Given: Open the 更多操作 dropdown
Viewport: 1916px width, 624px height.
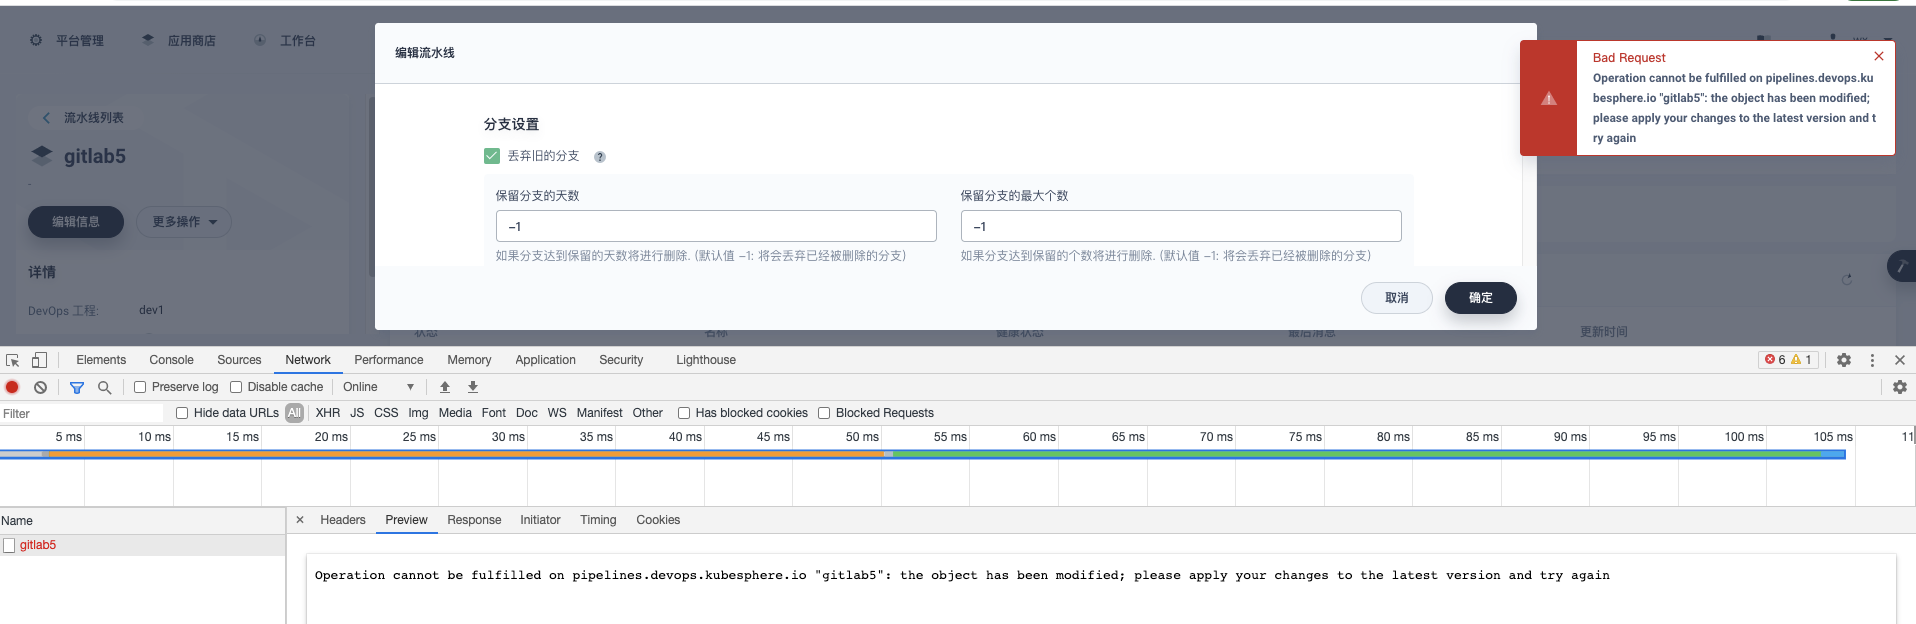Looking at the screenshot, I should point(184,222).
